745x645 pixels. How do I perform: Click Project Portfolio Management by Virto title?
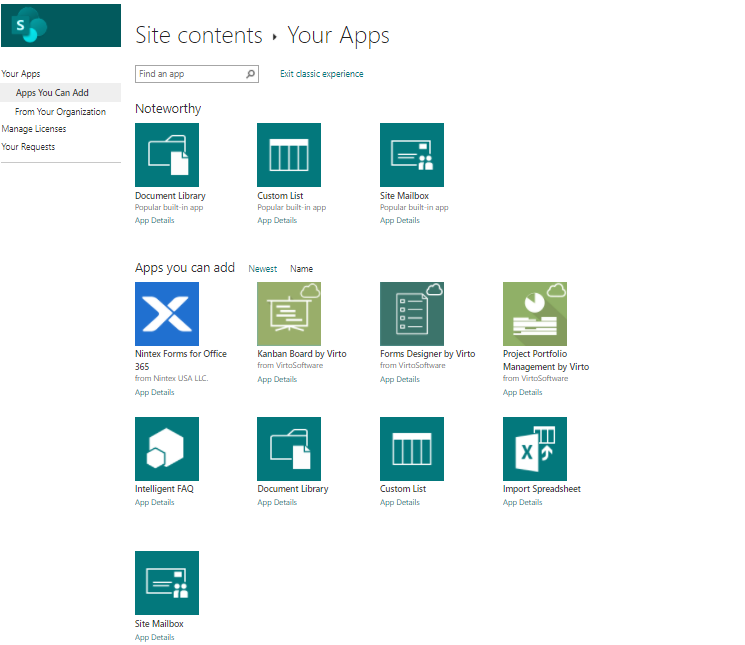tap(546, 360)
